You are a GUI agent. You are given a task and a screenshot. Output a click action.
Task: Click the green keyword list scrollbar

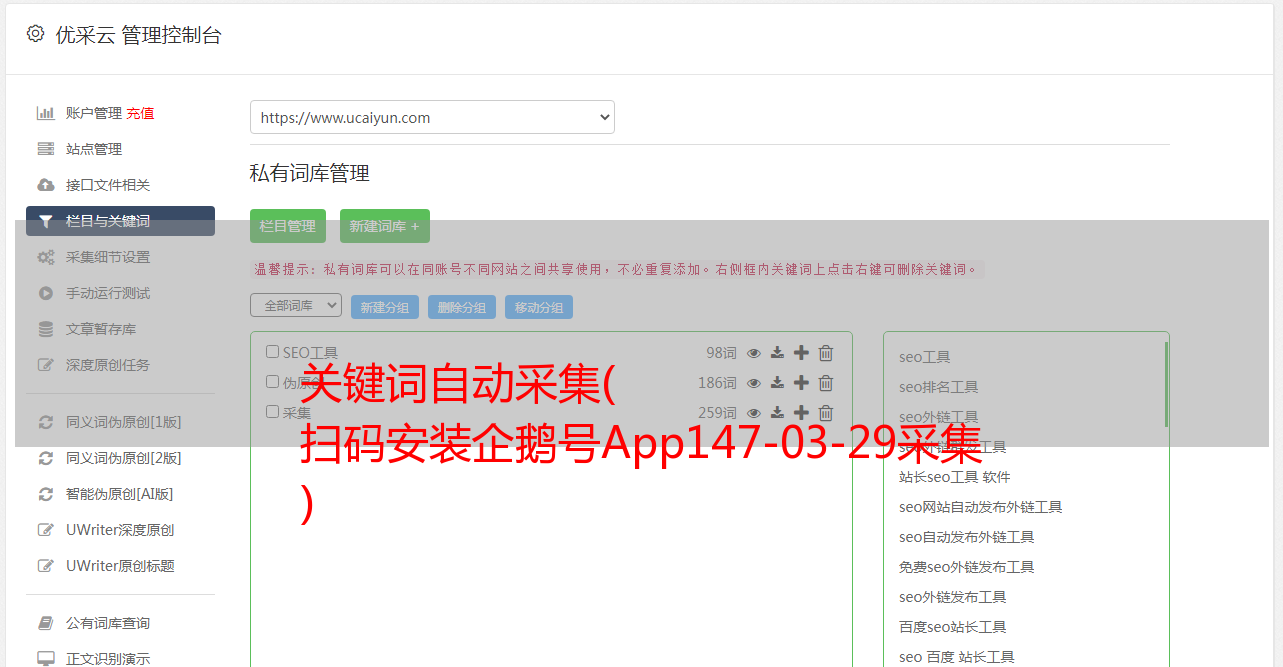point(1166,384)
